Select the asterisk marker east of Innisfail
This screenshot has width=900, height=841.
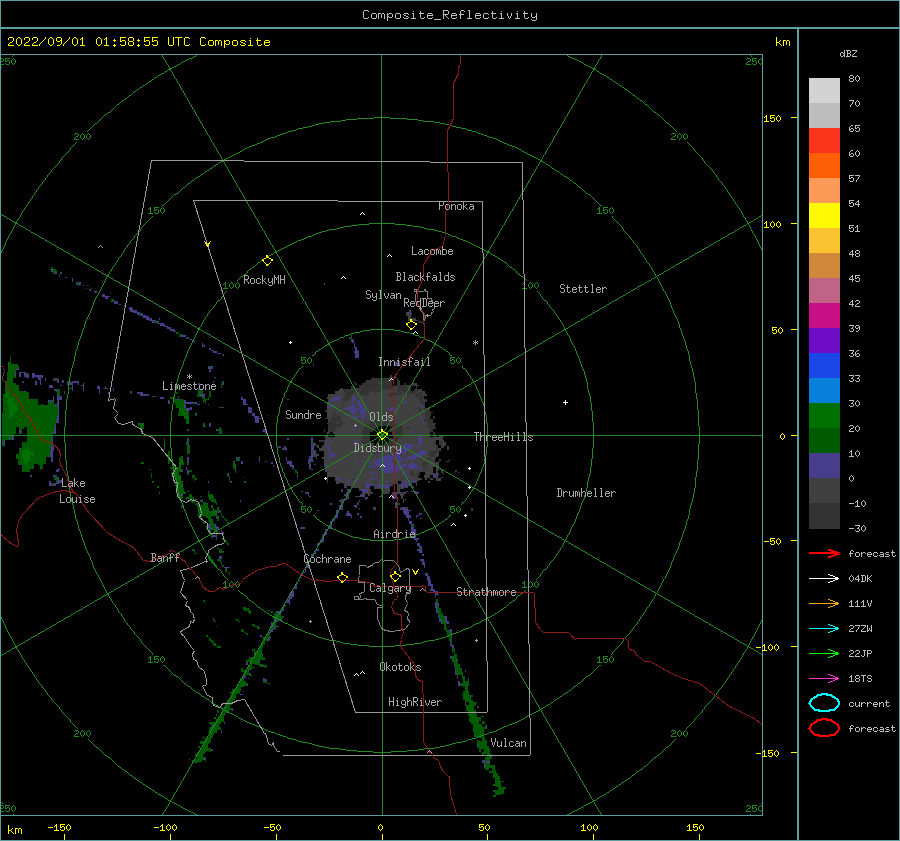tap(475, 343)
